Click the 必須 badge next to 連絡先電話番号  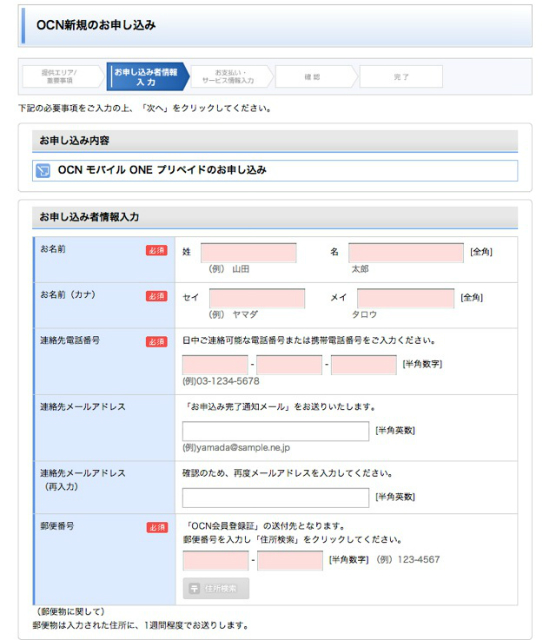(x=157, y=342)
